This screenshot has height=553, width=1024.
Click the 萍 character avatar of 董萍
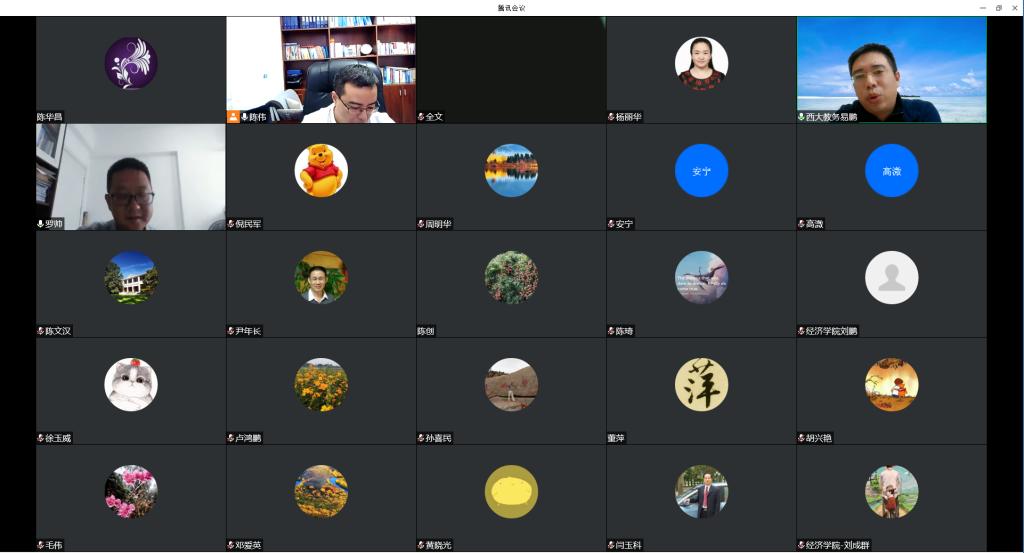tap(701, 385)
